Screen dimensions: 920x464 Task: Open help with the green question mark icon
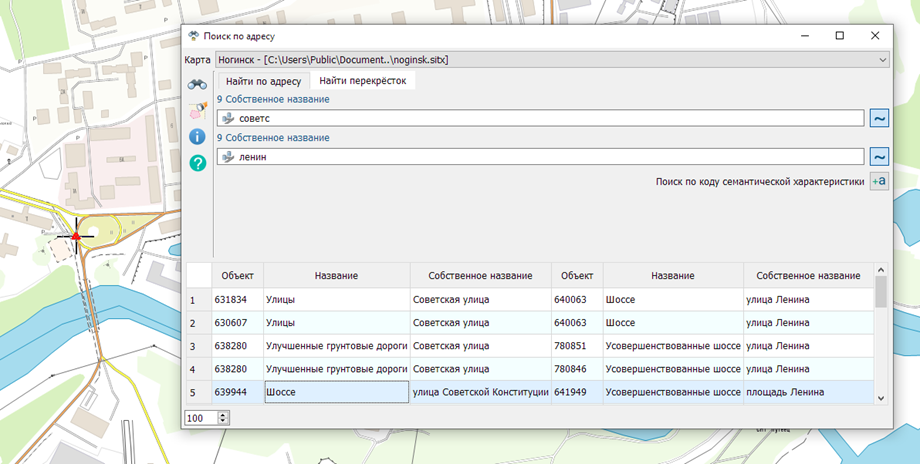(197, 162)
